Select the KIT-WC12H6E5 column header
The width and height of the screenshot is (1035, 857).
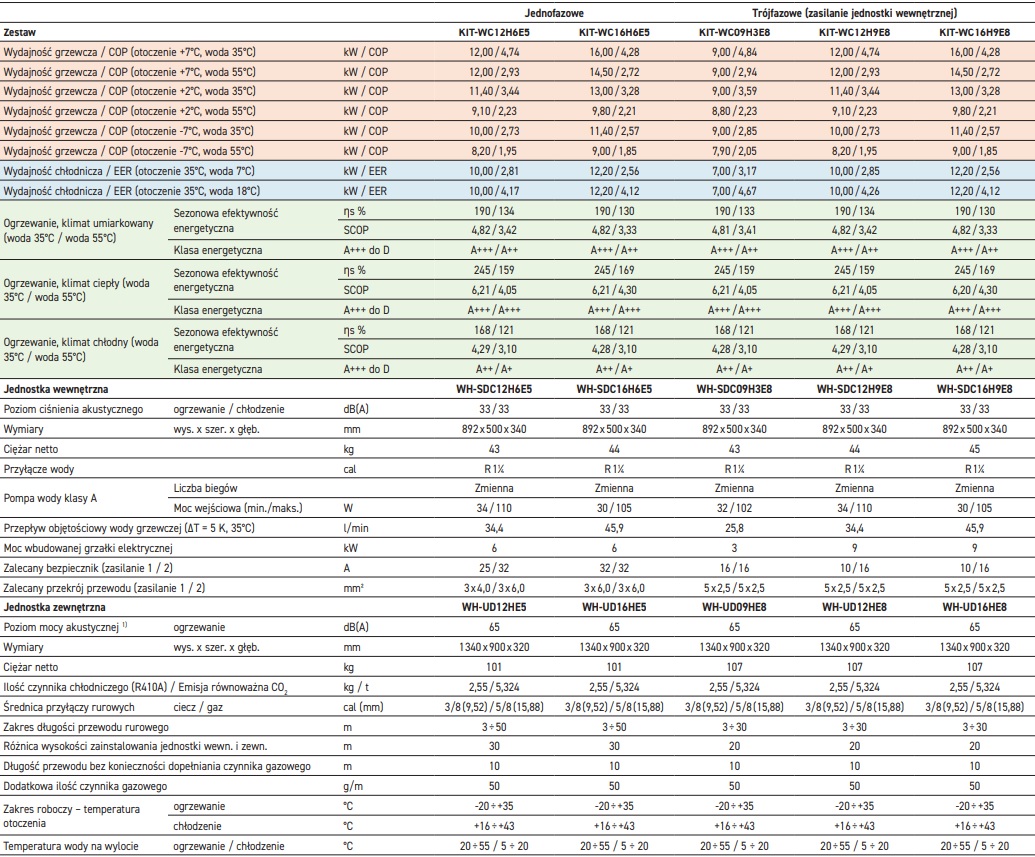pos(497,33)
